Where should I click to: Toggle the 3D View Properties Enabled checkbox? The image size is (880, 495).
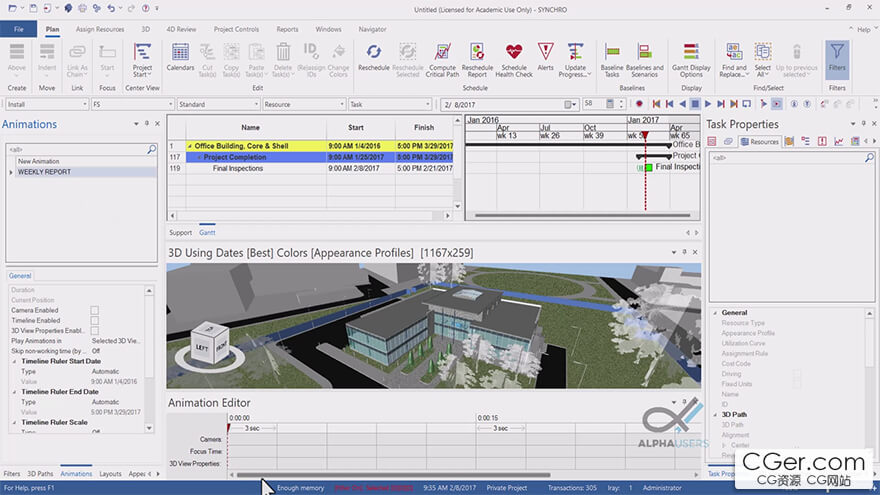coord(95,331)
